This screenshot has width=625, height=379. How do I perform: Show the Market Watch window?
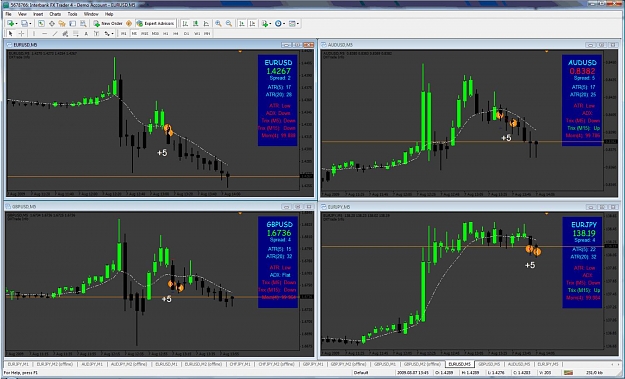coord(41,24)
